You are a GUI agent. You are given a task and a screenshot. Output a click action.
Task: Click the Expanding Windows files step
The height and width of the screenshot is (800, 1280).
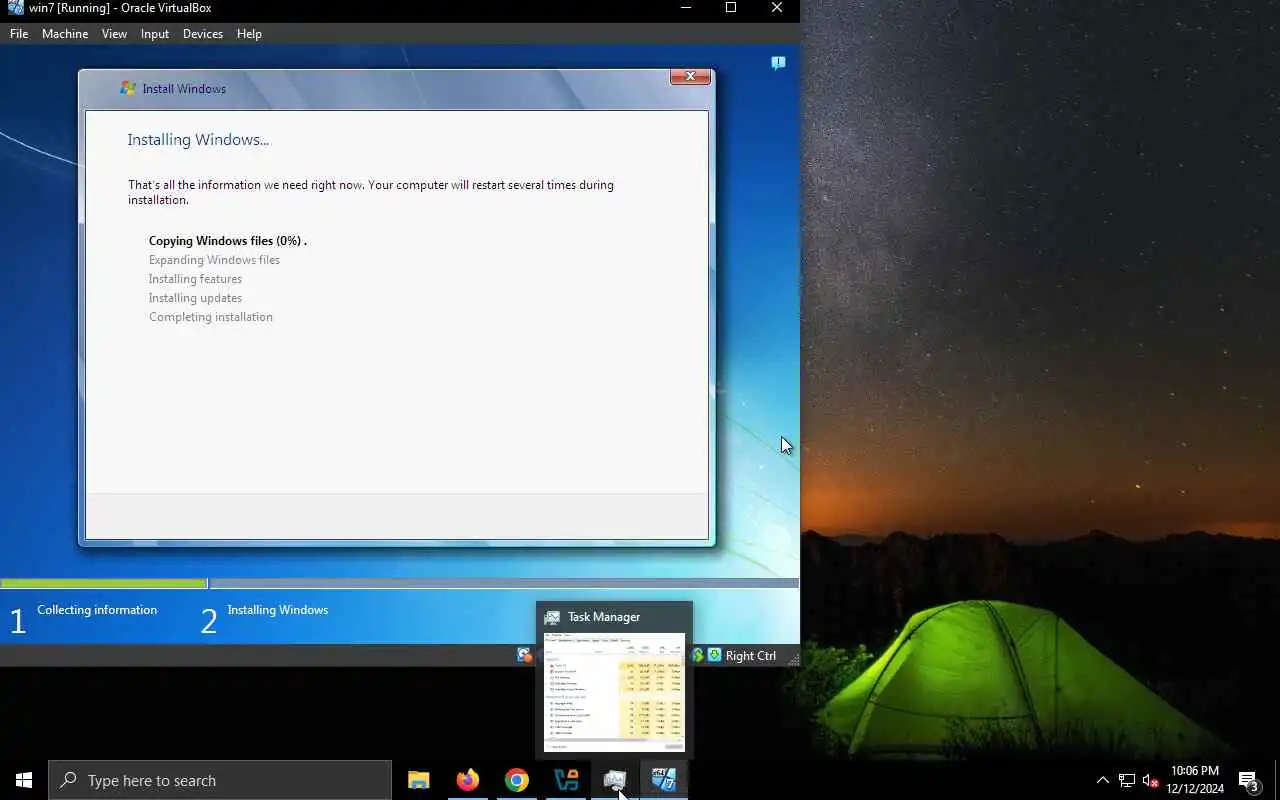click(x=214, y=260)
